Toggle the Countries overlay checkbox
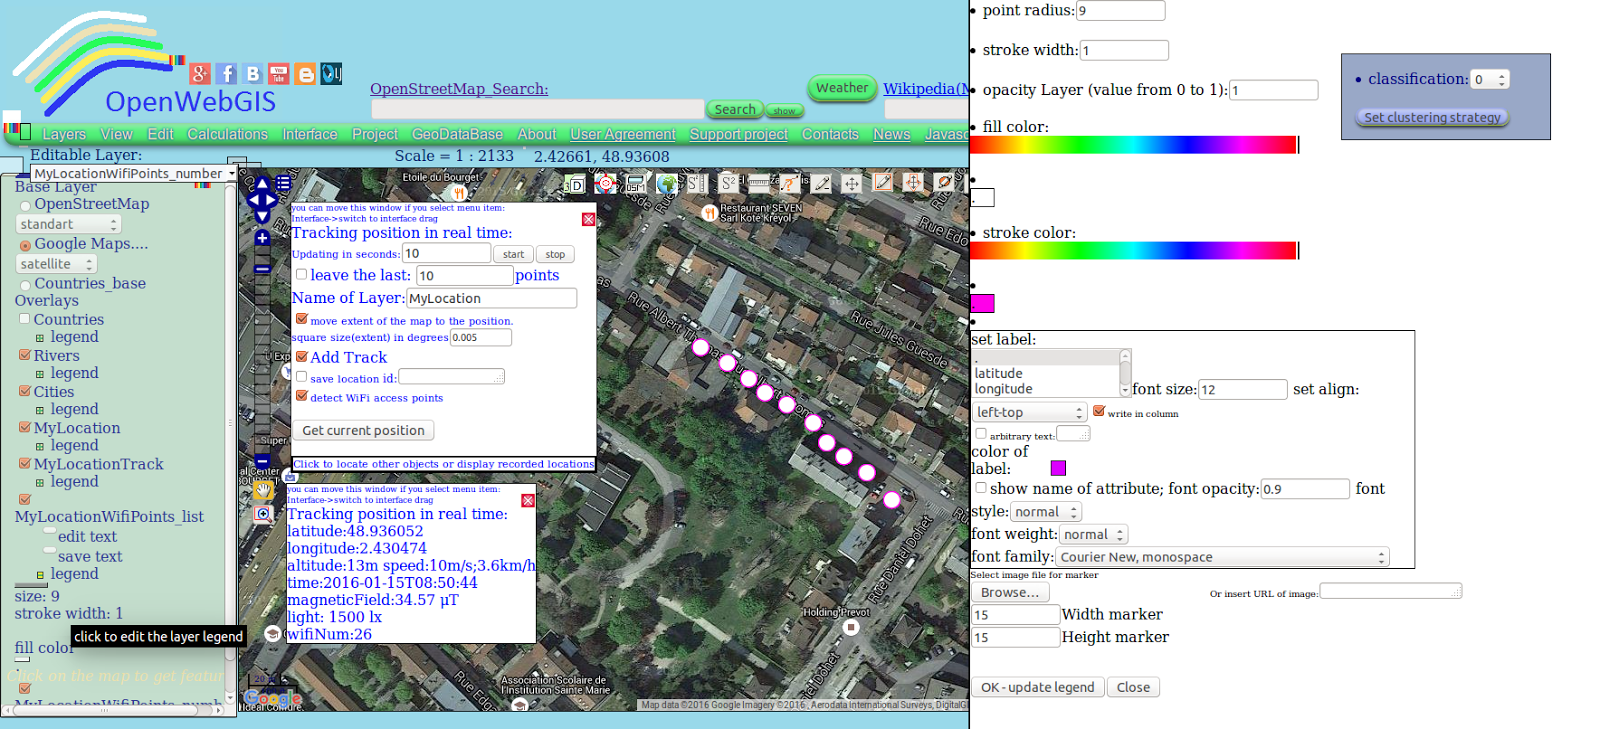The image size is (1600, 729). click(24, 319)
